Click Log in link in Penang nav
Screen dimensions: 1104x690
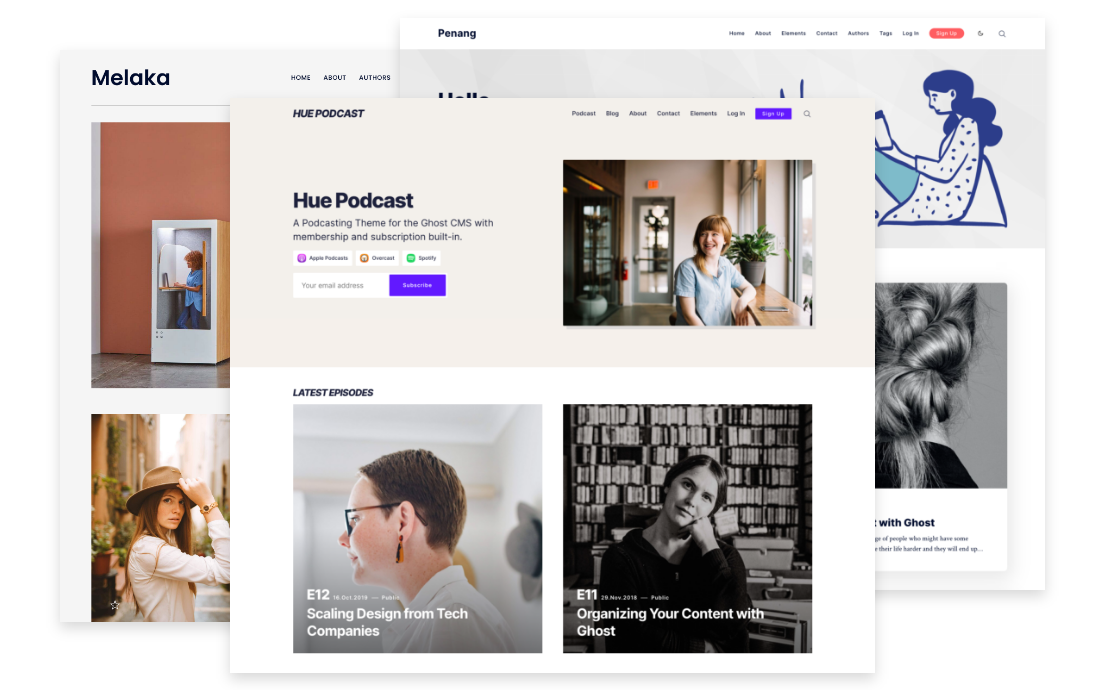910,33
